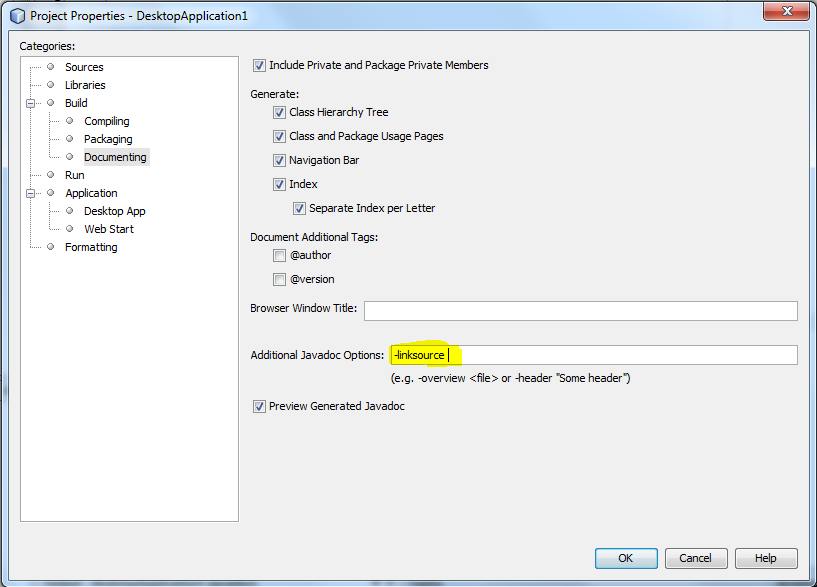Click the Project Properties cube icon
Viewport: 817px width, 587px height.
(17, 16)
